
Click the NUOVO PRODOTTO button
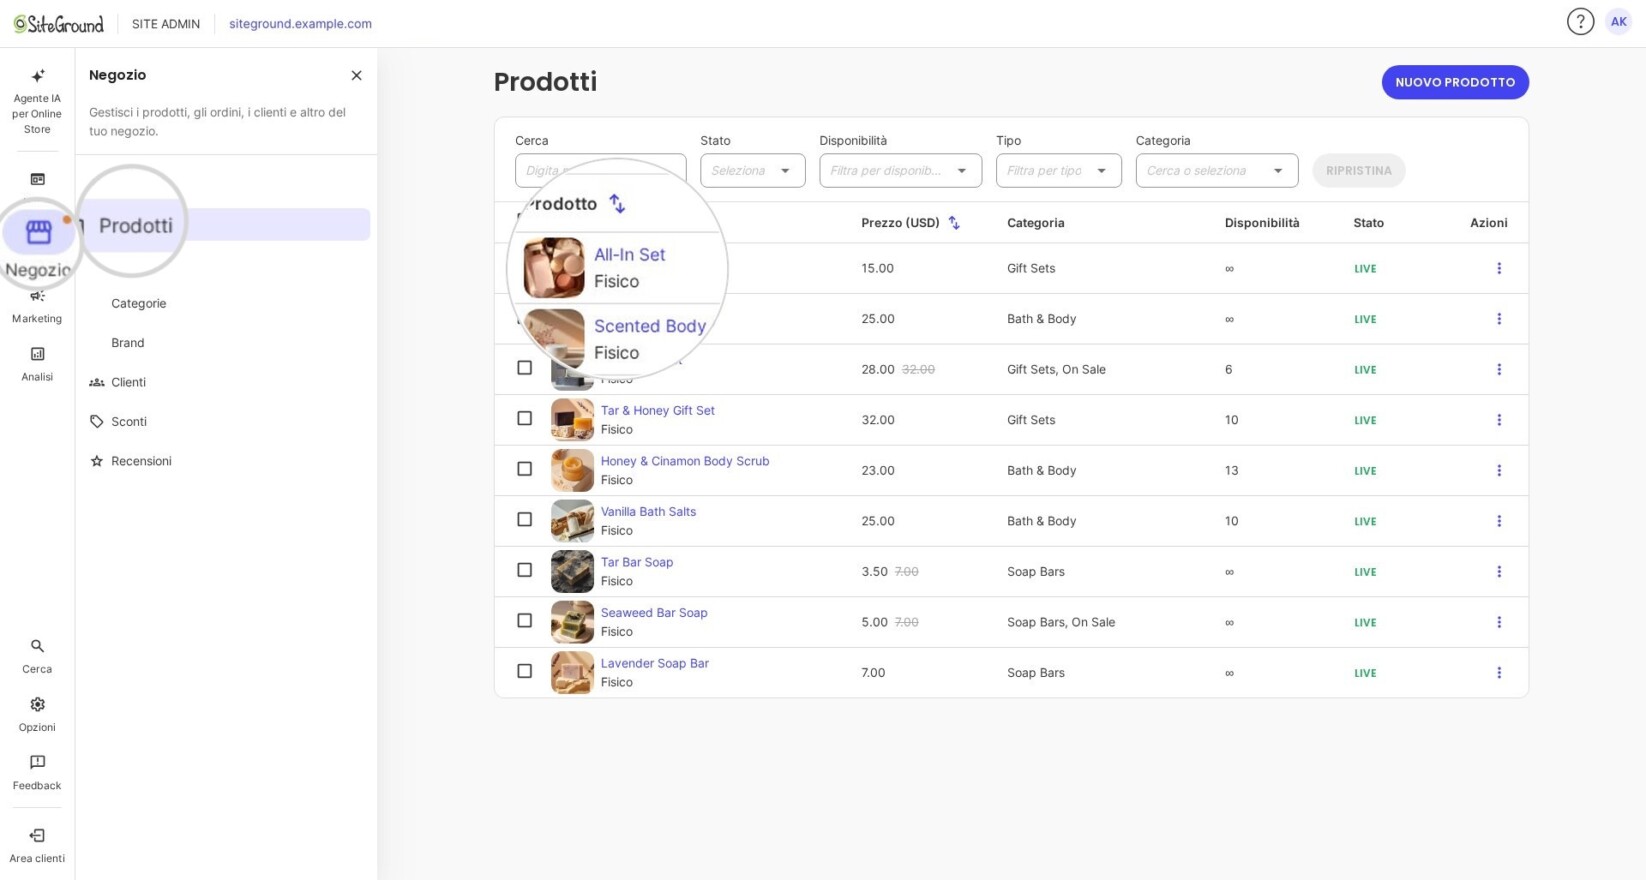click(1455, 82)
